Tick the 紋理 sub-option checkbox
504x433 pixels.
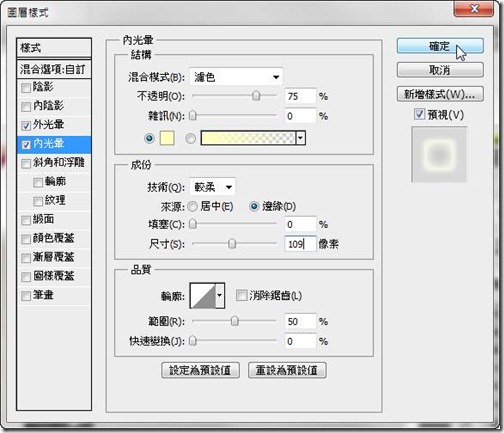38,201
